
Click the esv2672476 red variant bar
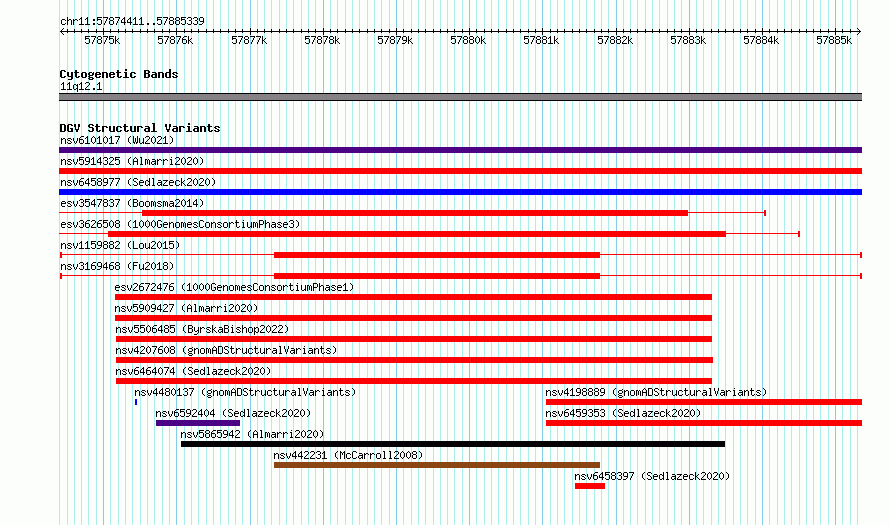pos(413,297)
